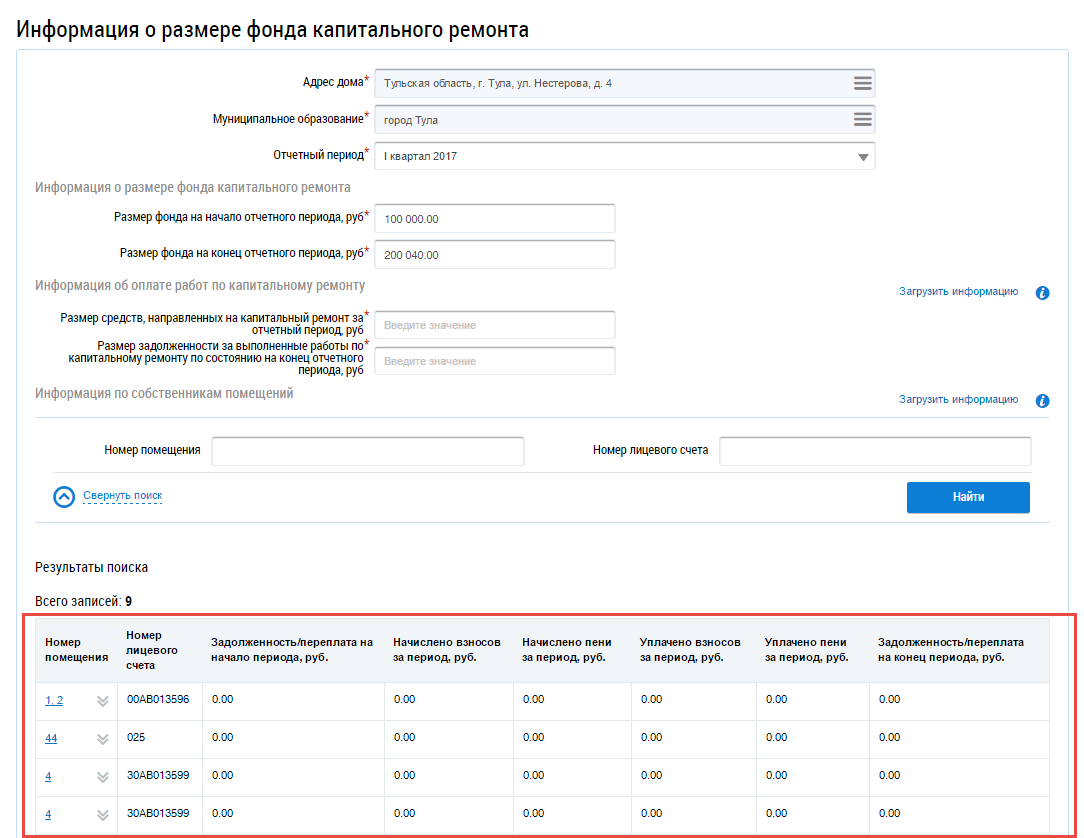Click the funds directed to capital repair field
Image resolution: width=1084 pixels, height=838 pixels.
(495, 325)
